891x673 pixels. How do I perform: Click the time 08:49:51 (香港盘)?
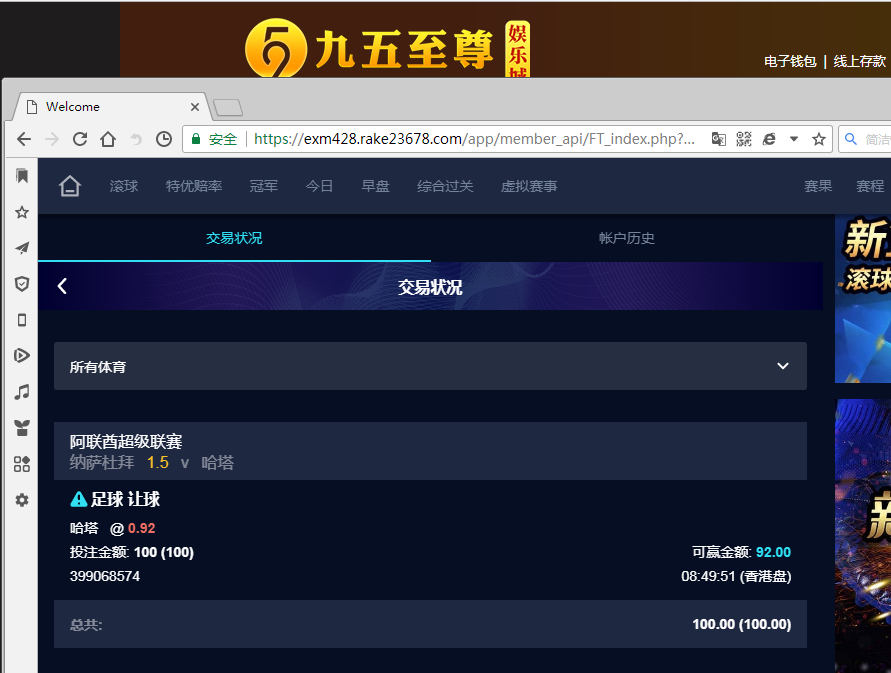pyautogui.click(x=736, y=576)
